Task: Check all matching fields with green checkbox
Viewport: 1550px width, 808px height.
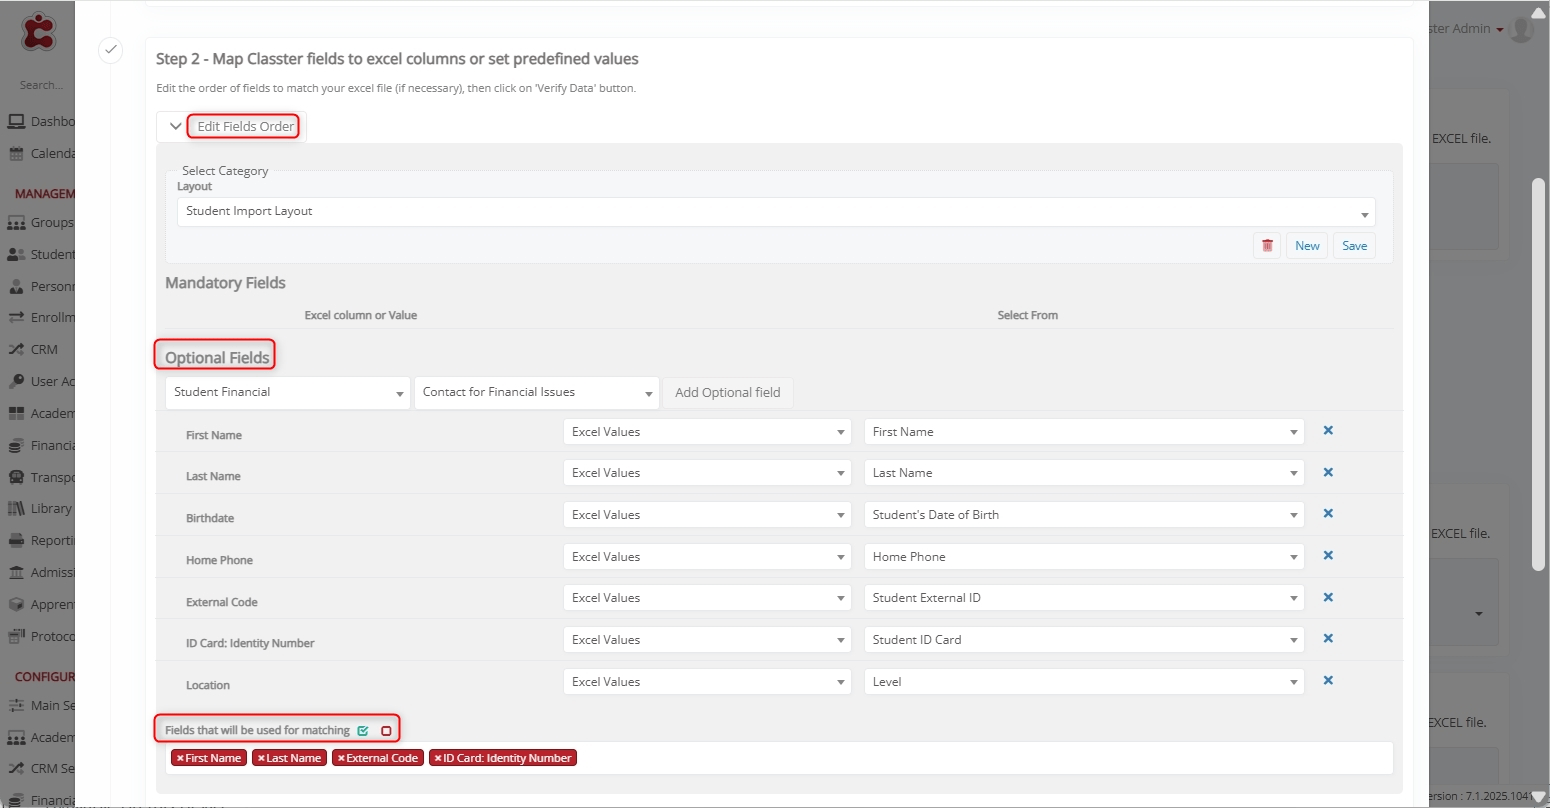Action: (x=363, y=731)
